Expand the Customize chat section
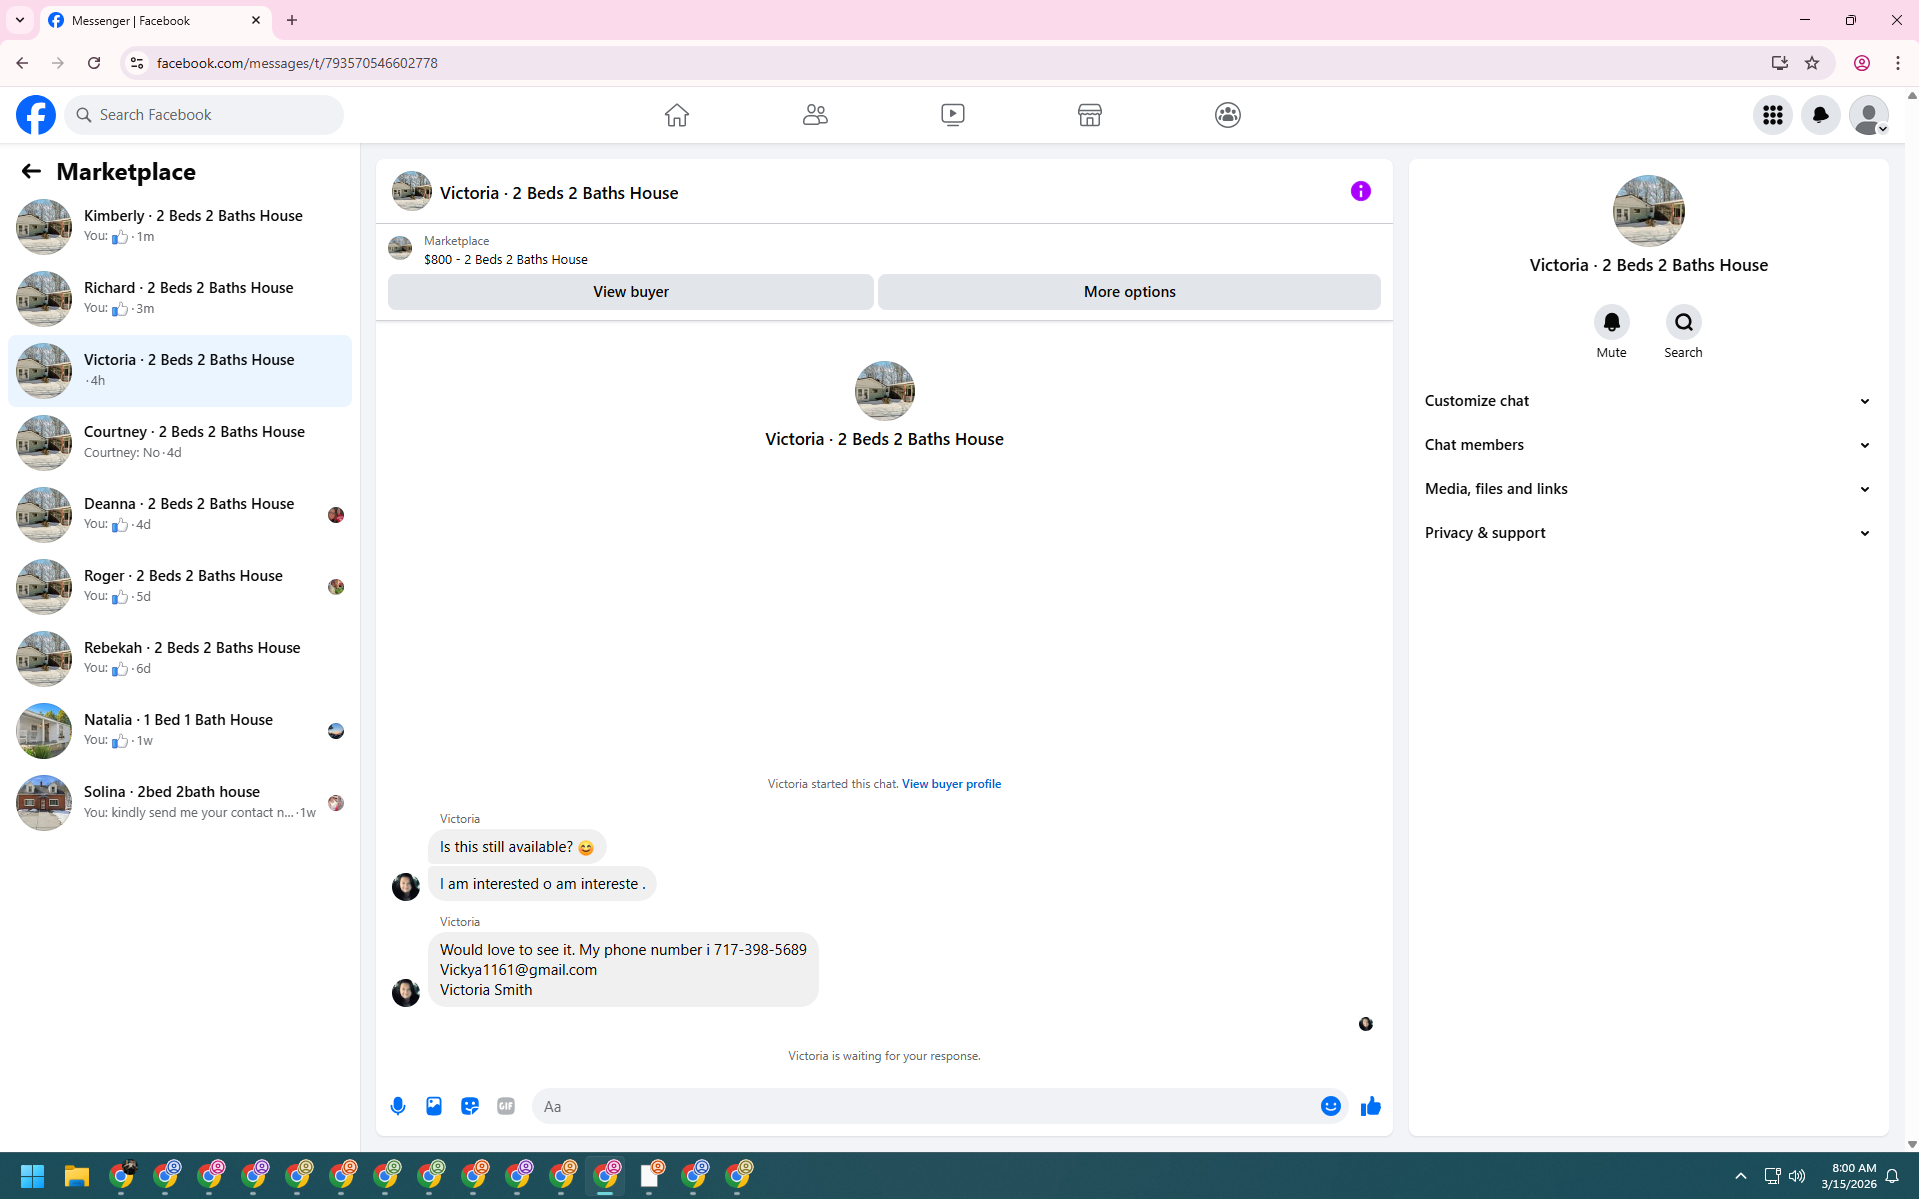 [x=1648, y=401]
